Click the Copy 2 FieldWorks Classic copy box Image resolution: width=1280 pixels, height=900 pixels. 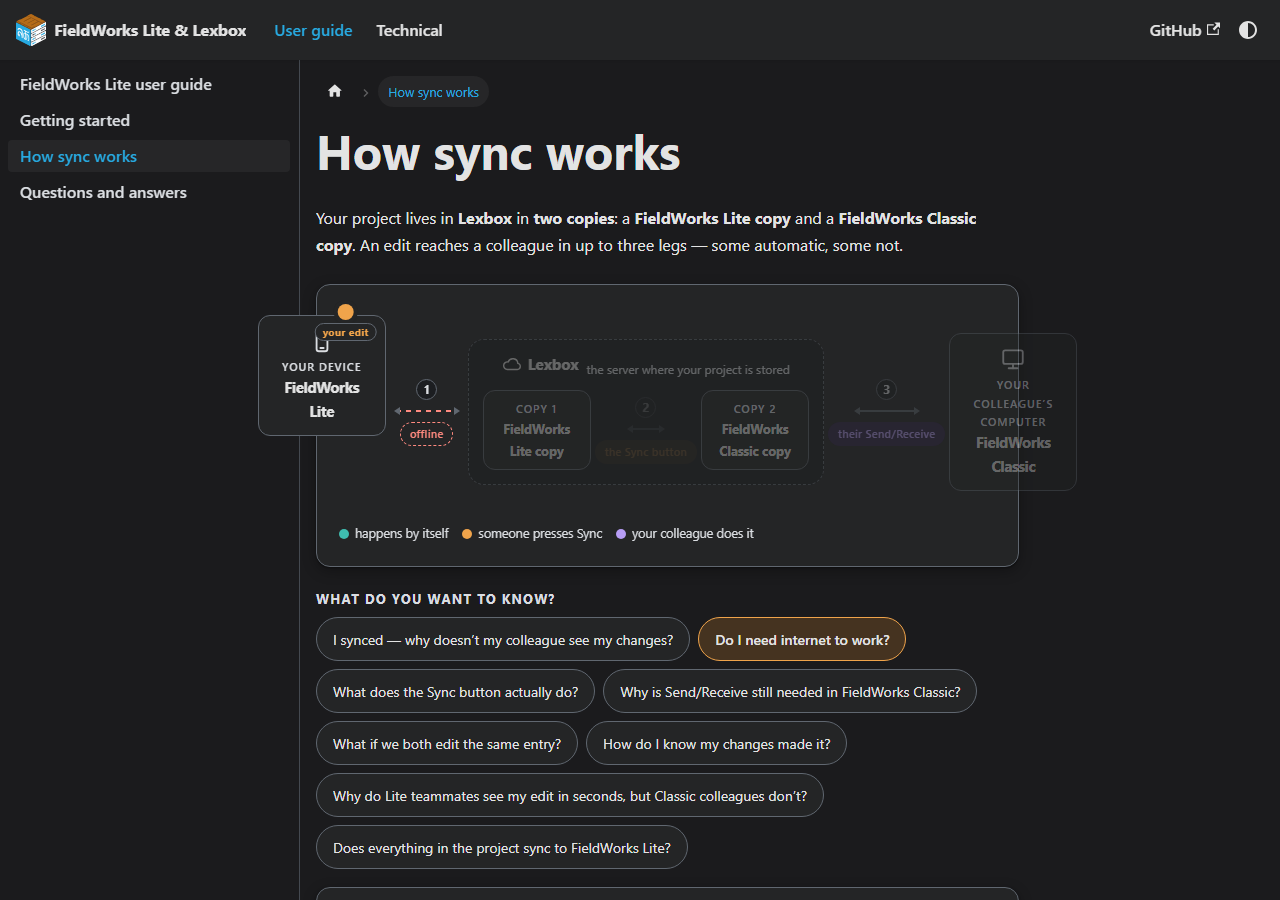755,430
